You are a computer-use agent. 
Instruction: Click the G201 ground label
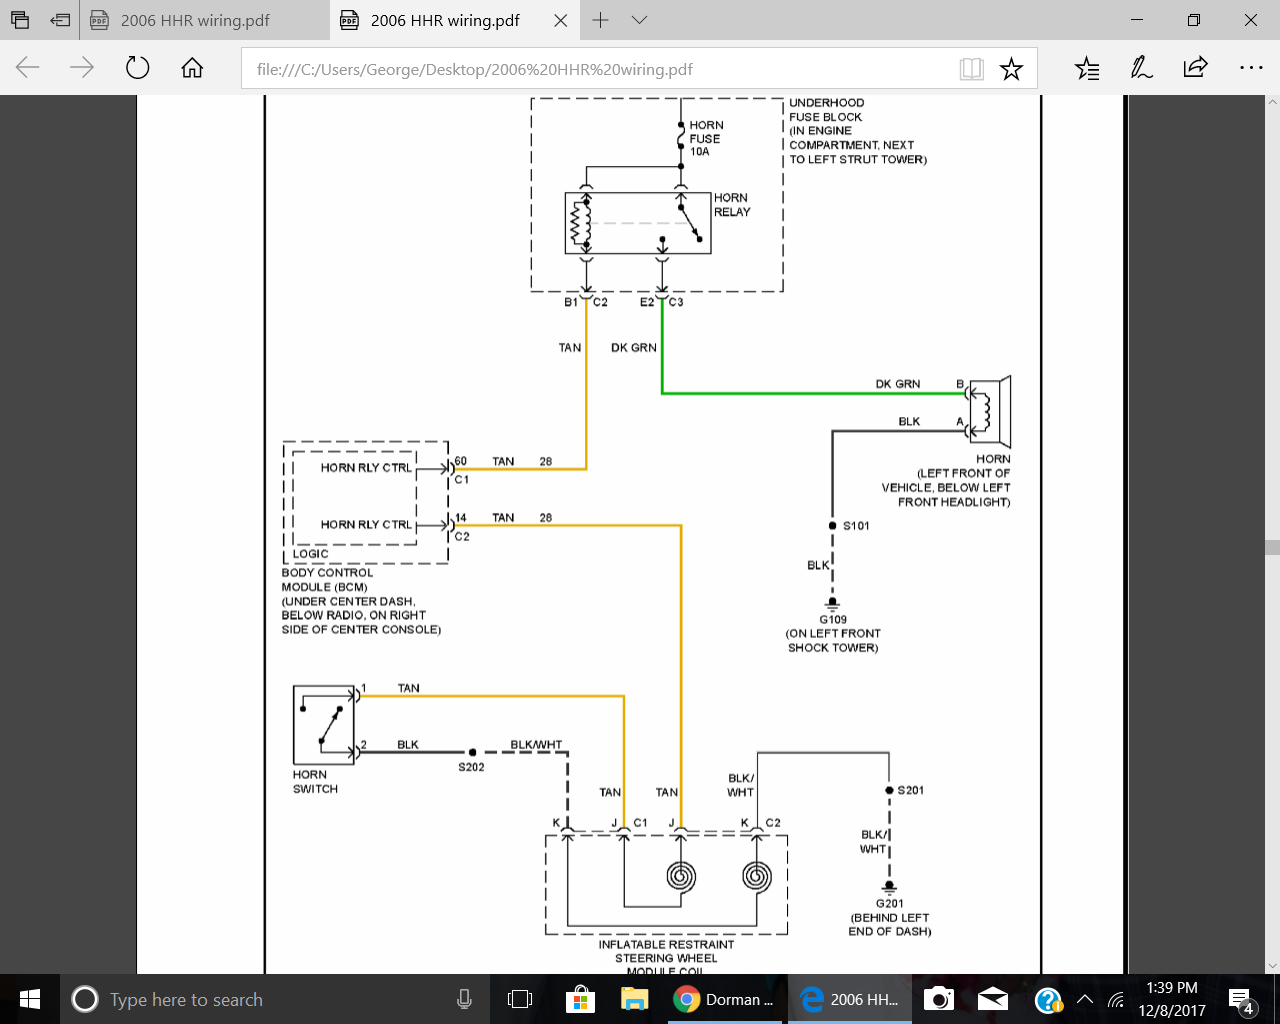pyautogui.click(x=890, y=903)
